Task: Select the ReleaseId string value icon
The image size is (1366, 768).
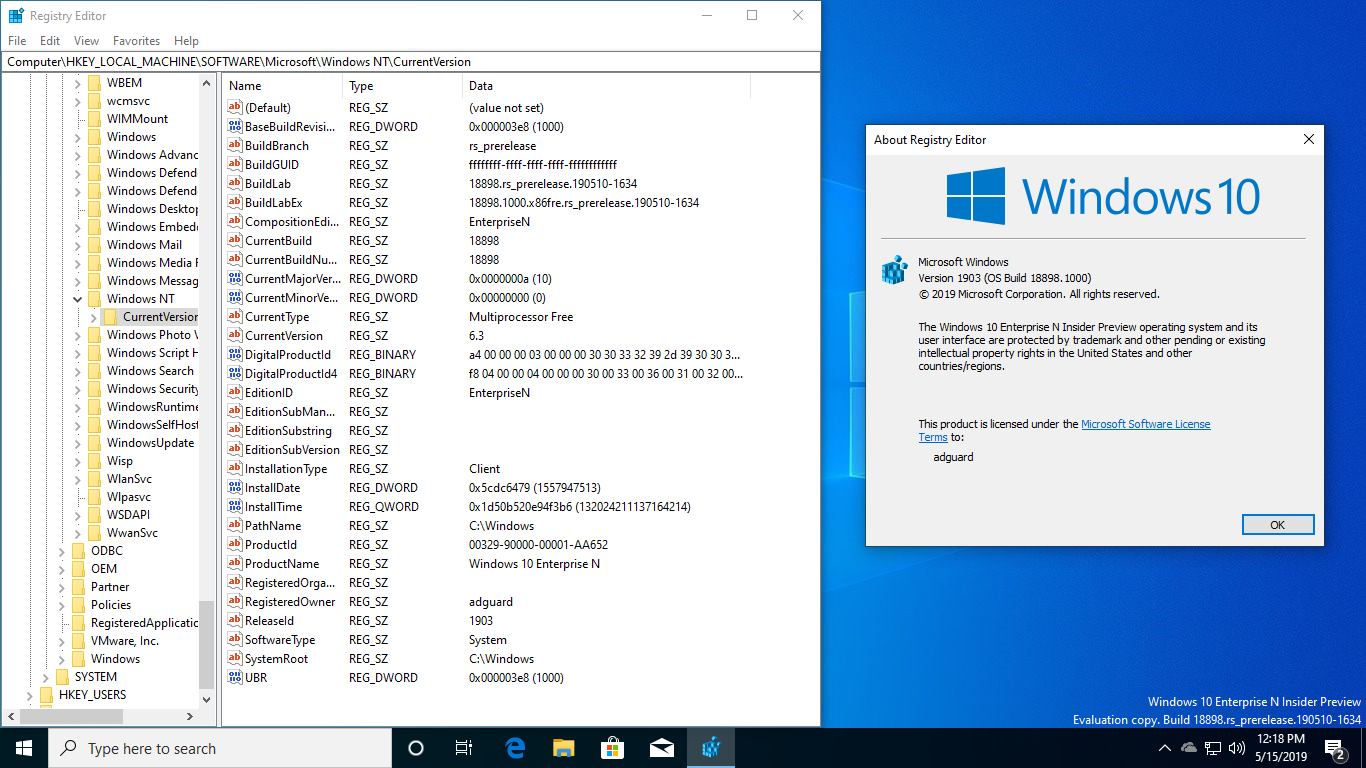Action: coord(235,621)
